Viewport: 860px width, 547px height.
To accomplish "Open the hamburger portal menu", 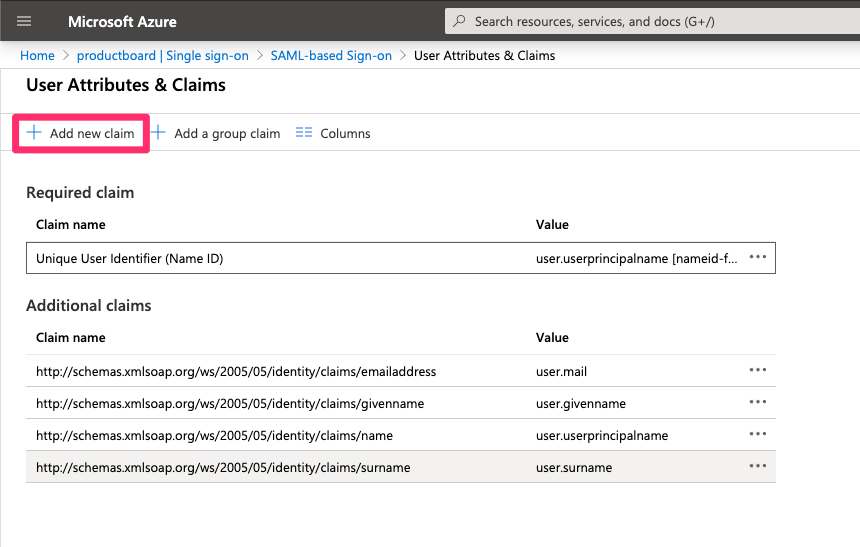I will pos(24,21).
